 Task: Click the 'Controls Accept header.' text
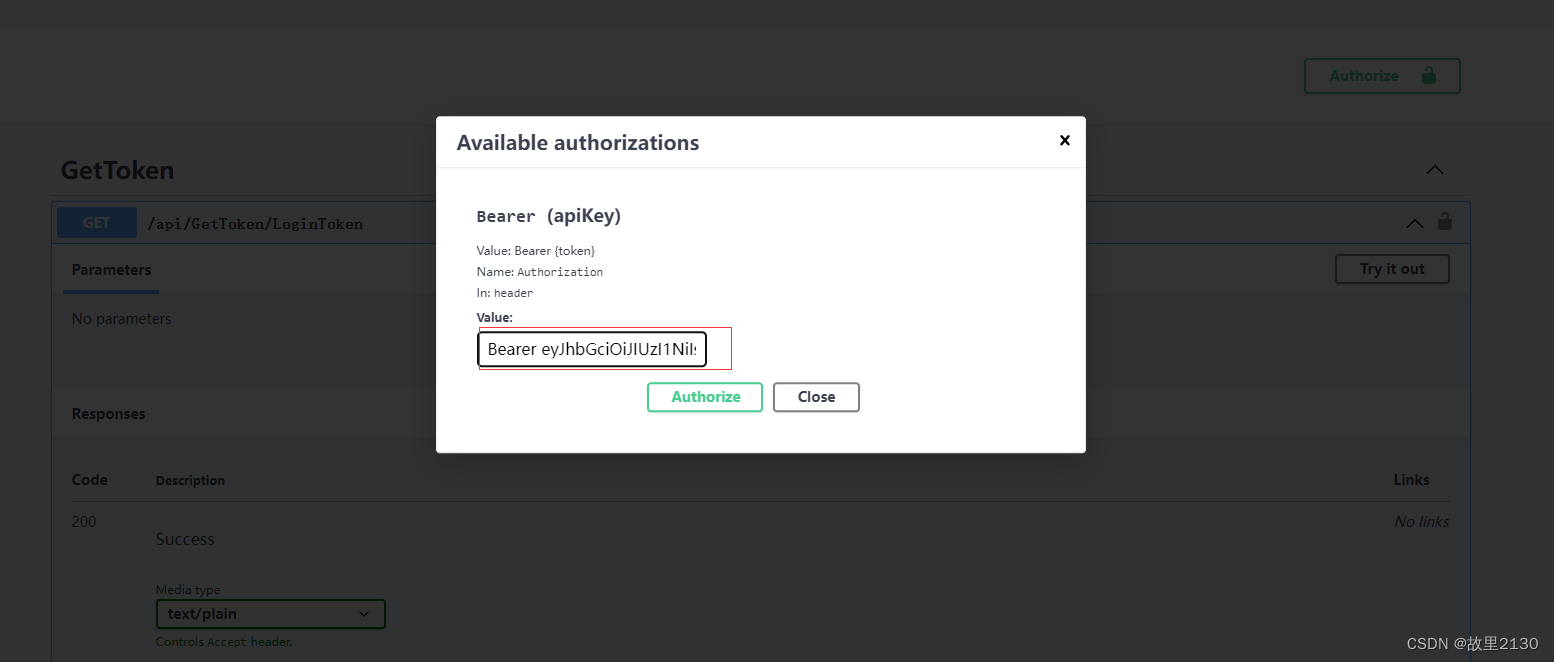point(224,642)
